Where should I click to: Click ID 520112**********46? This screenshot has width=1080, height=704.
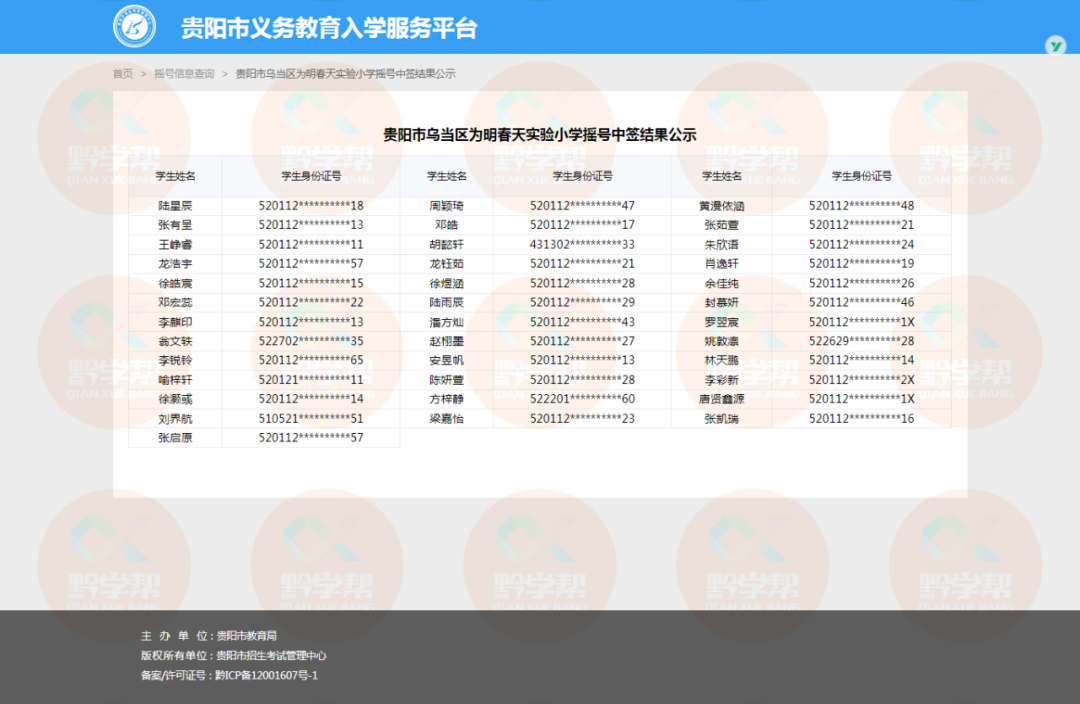[862, 302]
